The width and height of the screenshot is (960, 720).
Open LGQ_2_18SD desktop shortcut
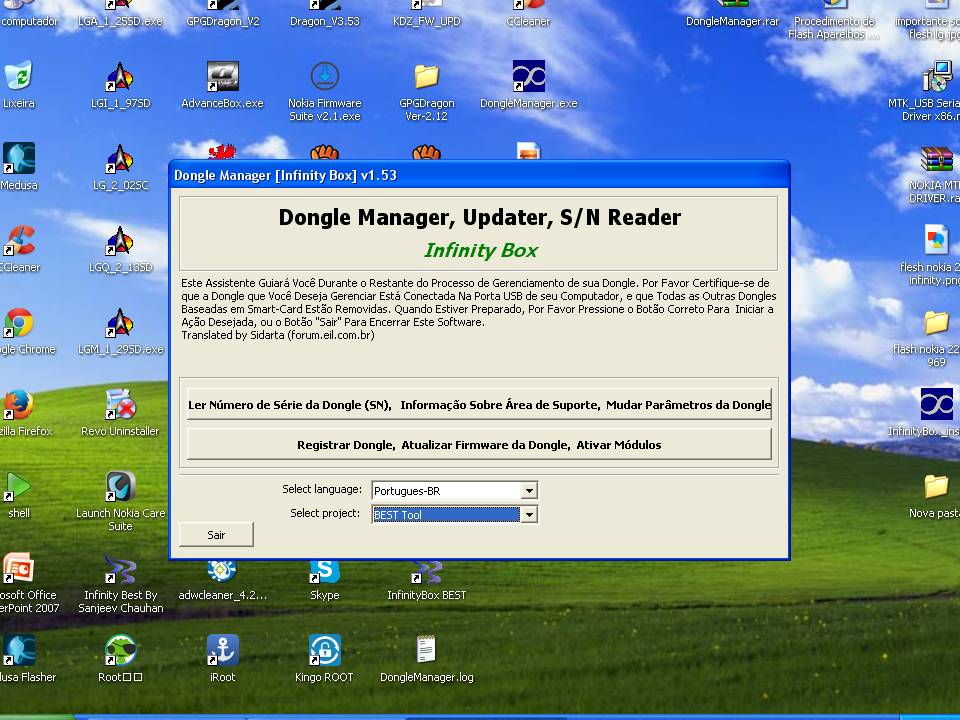(x=120, y=241)
